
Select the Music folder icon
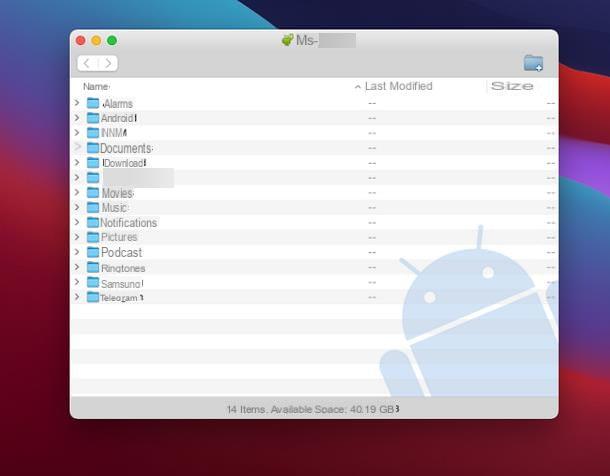pos(93,207)
